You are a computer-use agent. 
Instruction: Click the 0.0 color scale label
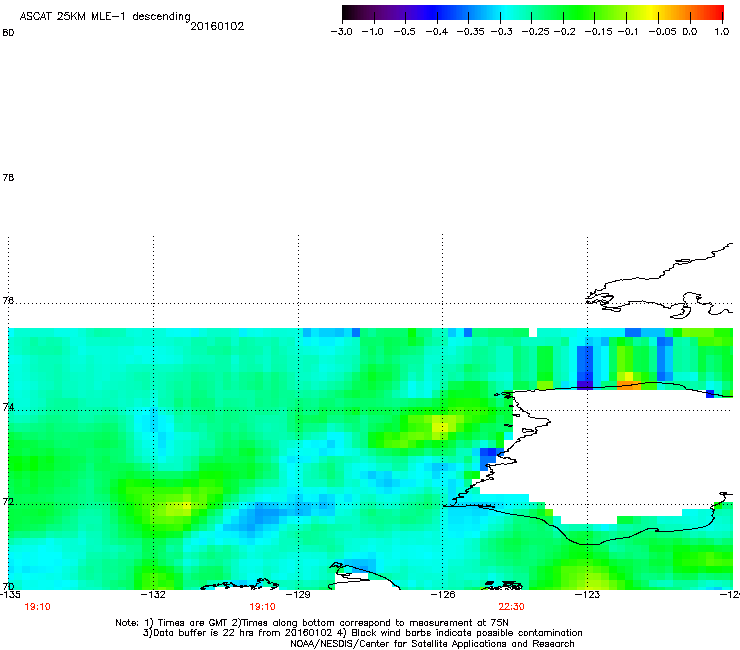click(x=690, y=32)
